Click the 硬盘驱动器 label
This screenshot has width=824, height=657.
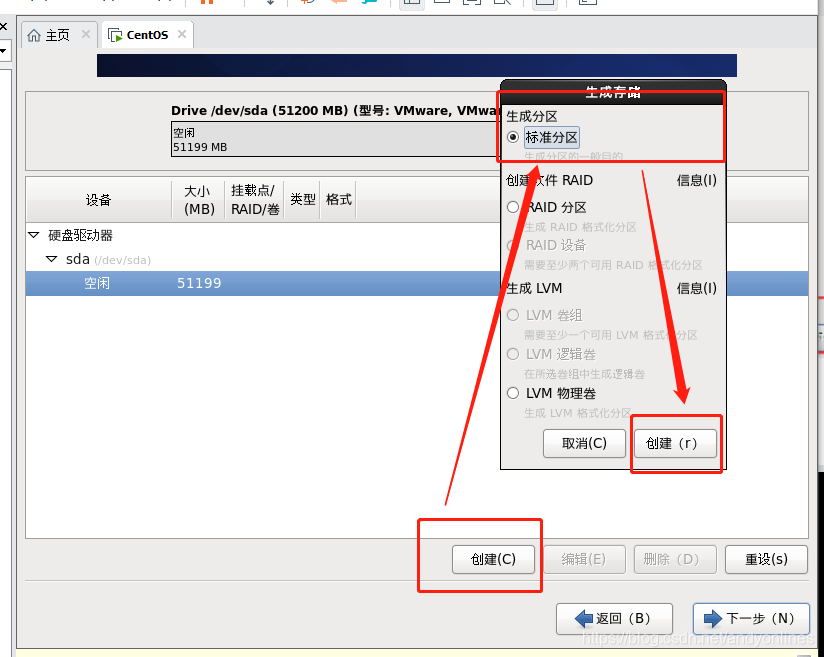point(80,235)
